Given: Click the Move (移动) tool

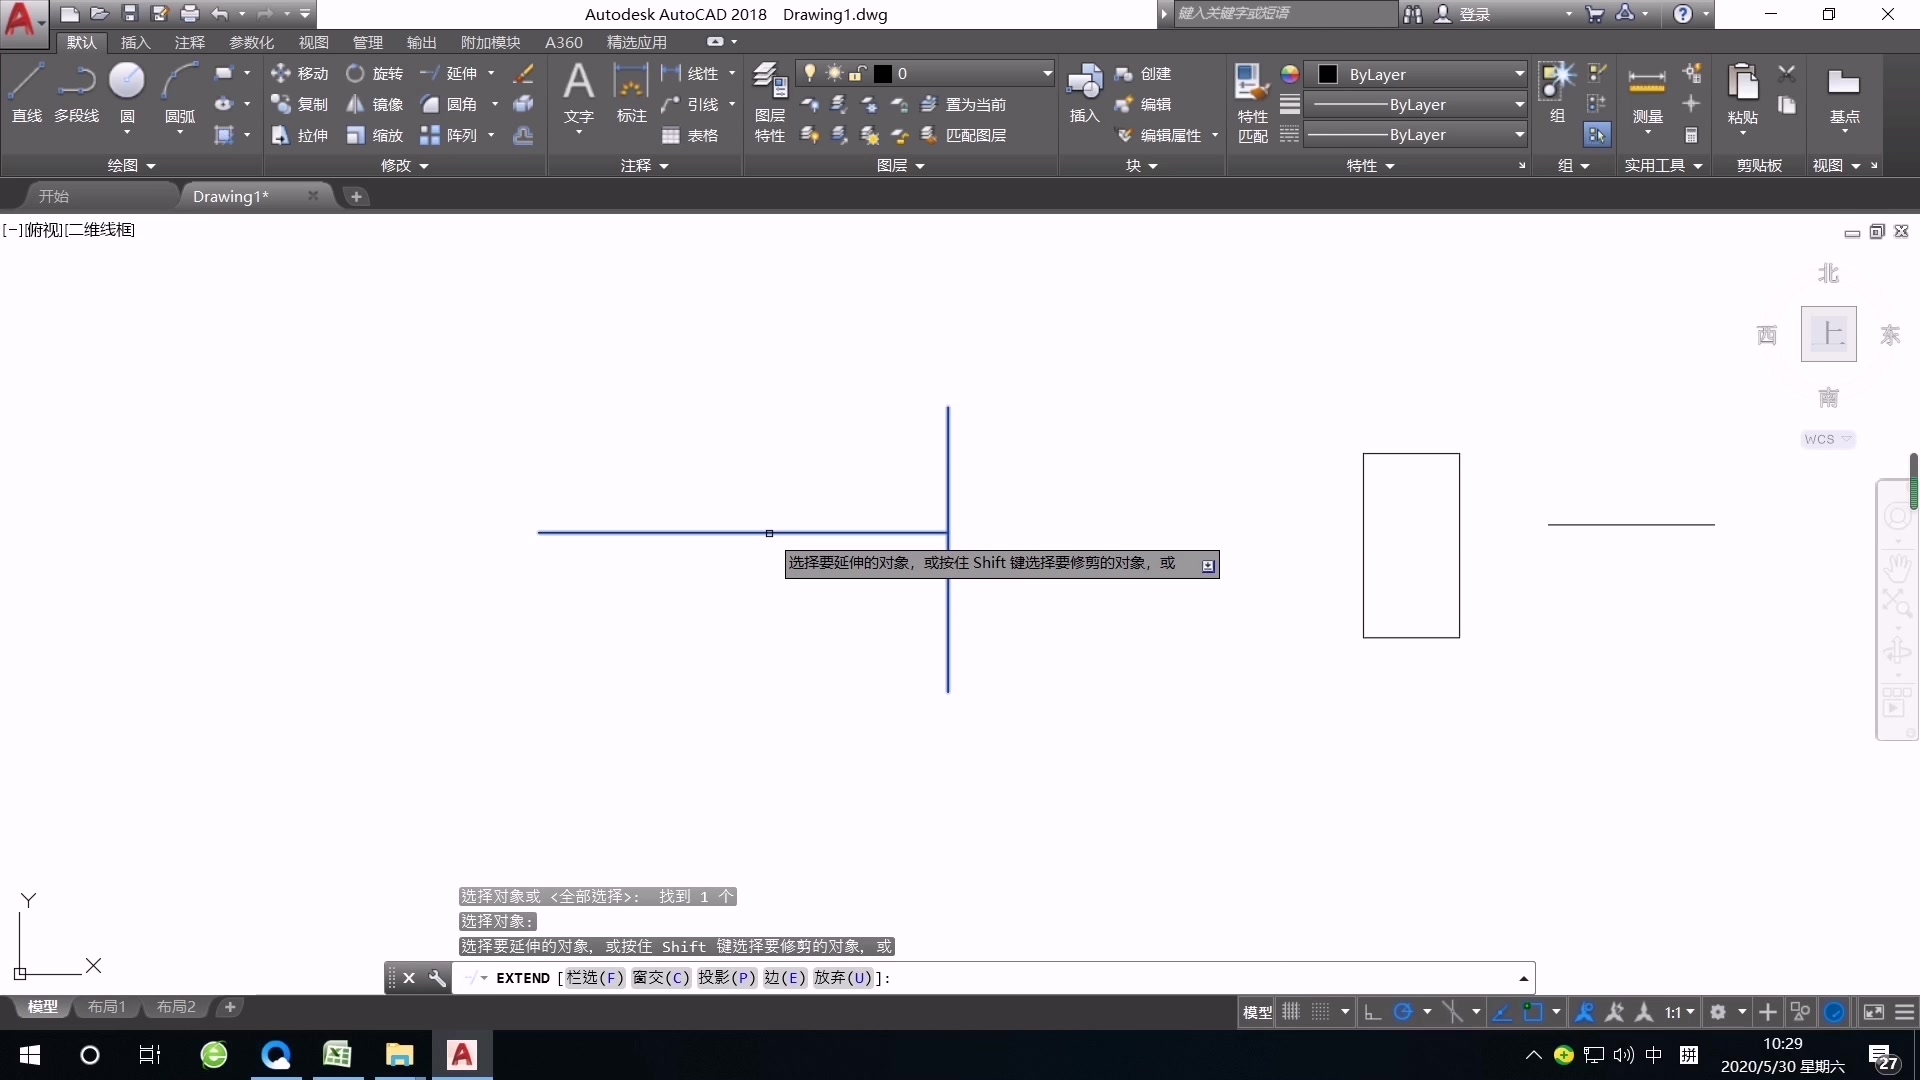Looking at the screenshot, I should tap(300, 73).
